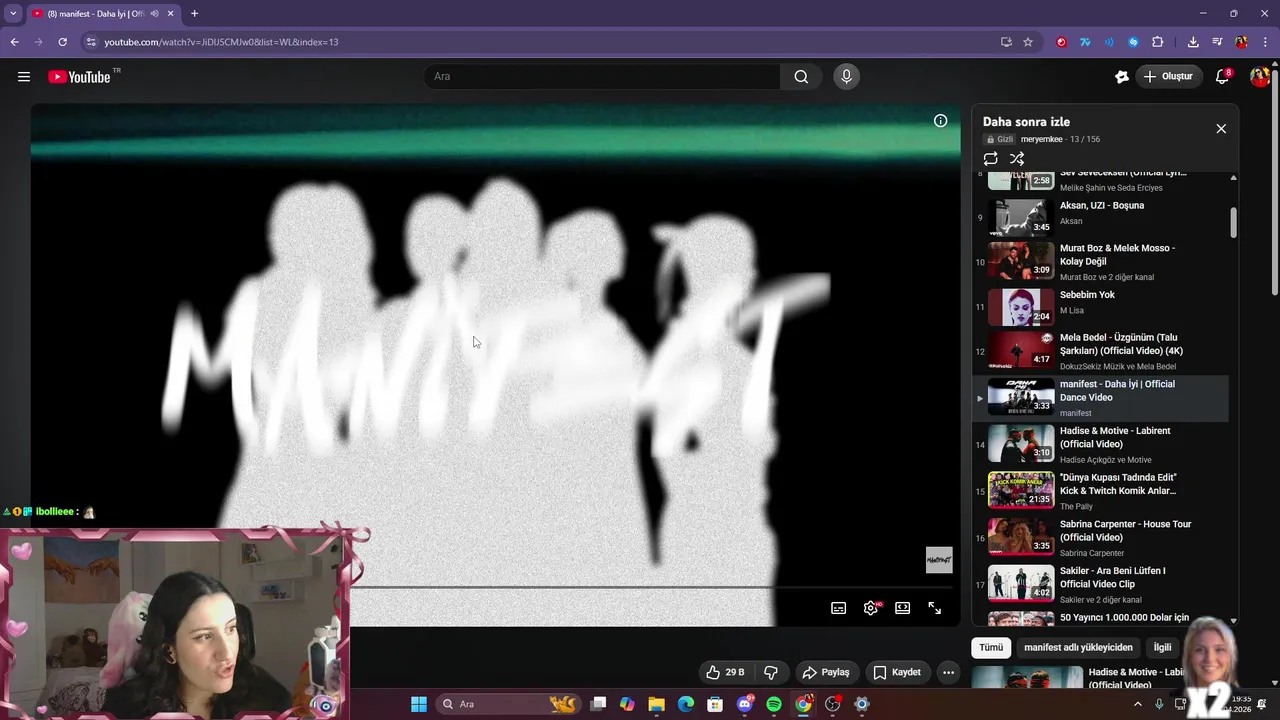Toggle playlist shuffle
The image size is (1280, 720).
pyautogui.click(x=1017, y=159)
